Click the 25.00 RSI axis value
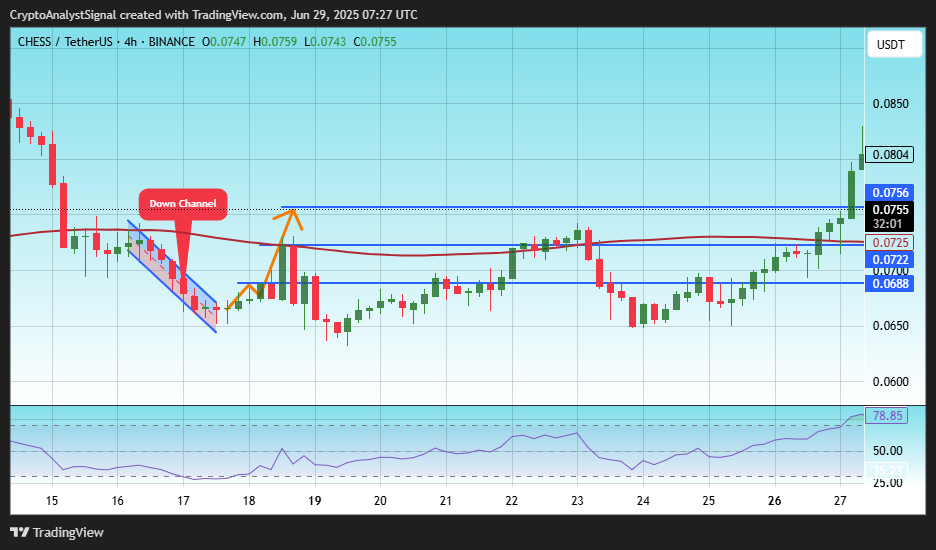 [x=888, y=483]
